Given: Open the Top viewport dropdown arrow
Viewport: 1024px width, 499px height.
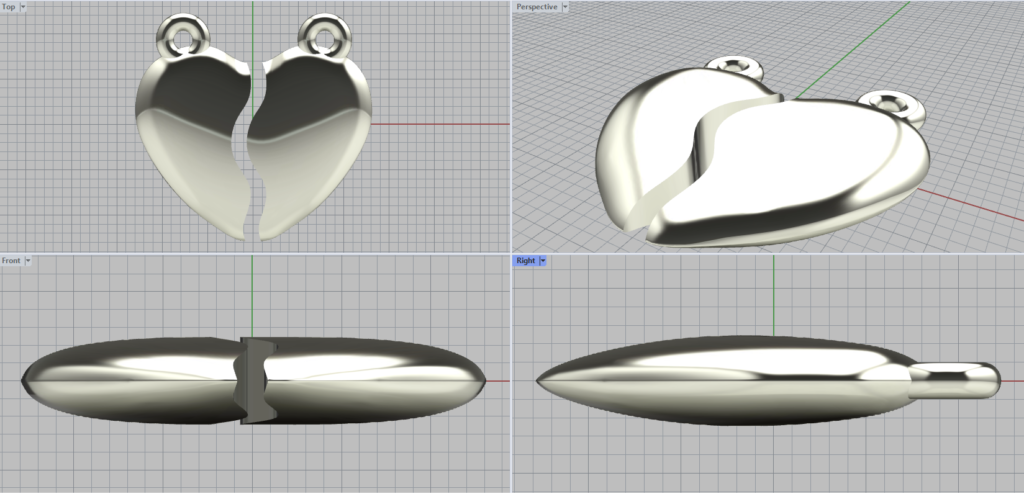Looking at the screenshot, I should pyautogui.click(x=23, y=7).
